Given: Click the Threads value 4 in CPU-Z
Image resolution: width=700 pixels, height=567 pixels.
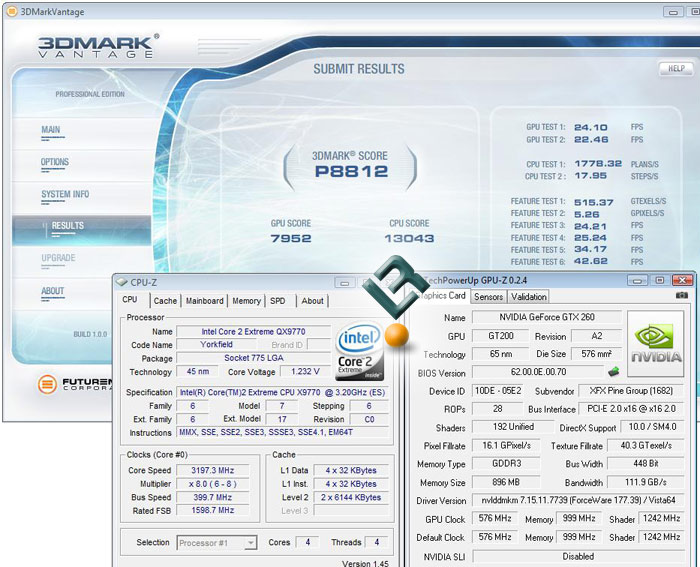Looking at the screenshot, I should pyautogui.click(x=377, y=542).
